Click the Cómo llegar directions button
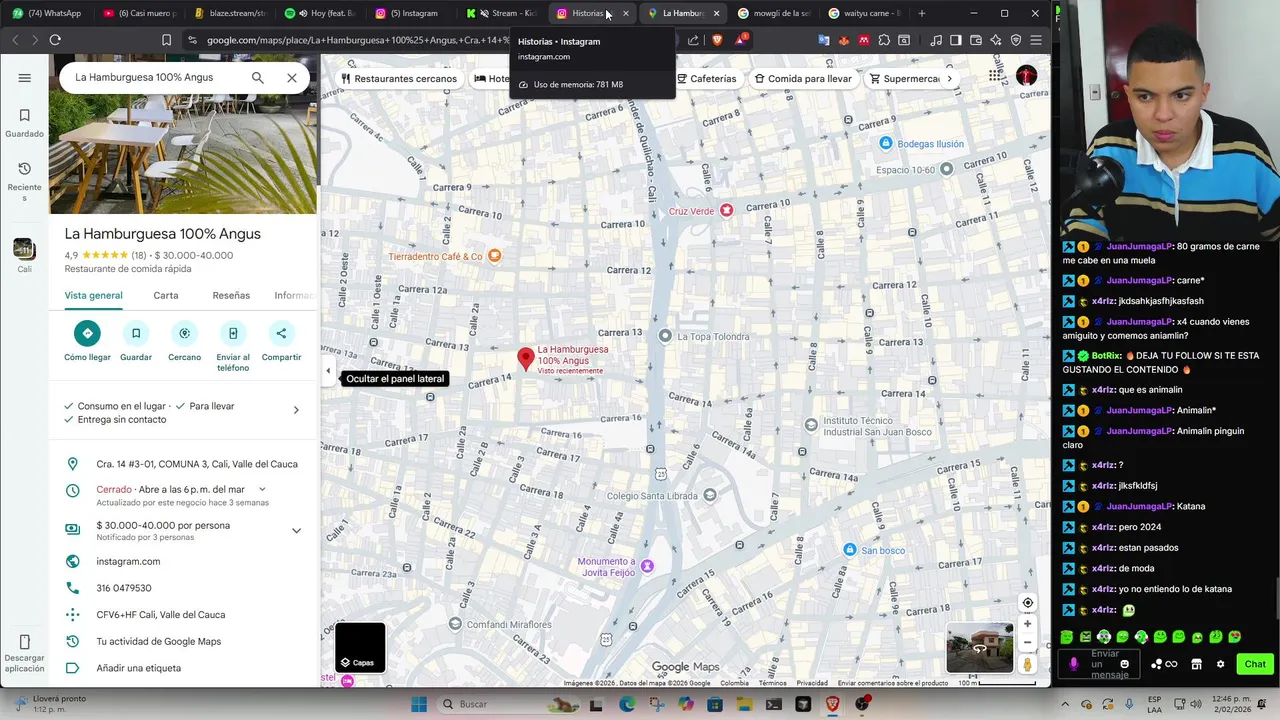The height and width of the screenshot is (720, 1280). coord(87,341)
